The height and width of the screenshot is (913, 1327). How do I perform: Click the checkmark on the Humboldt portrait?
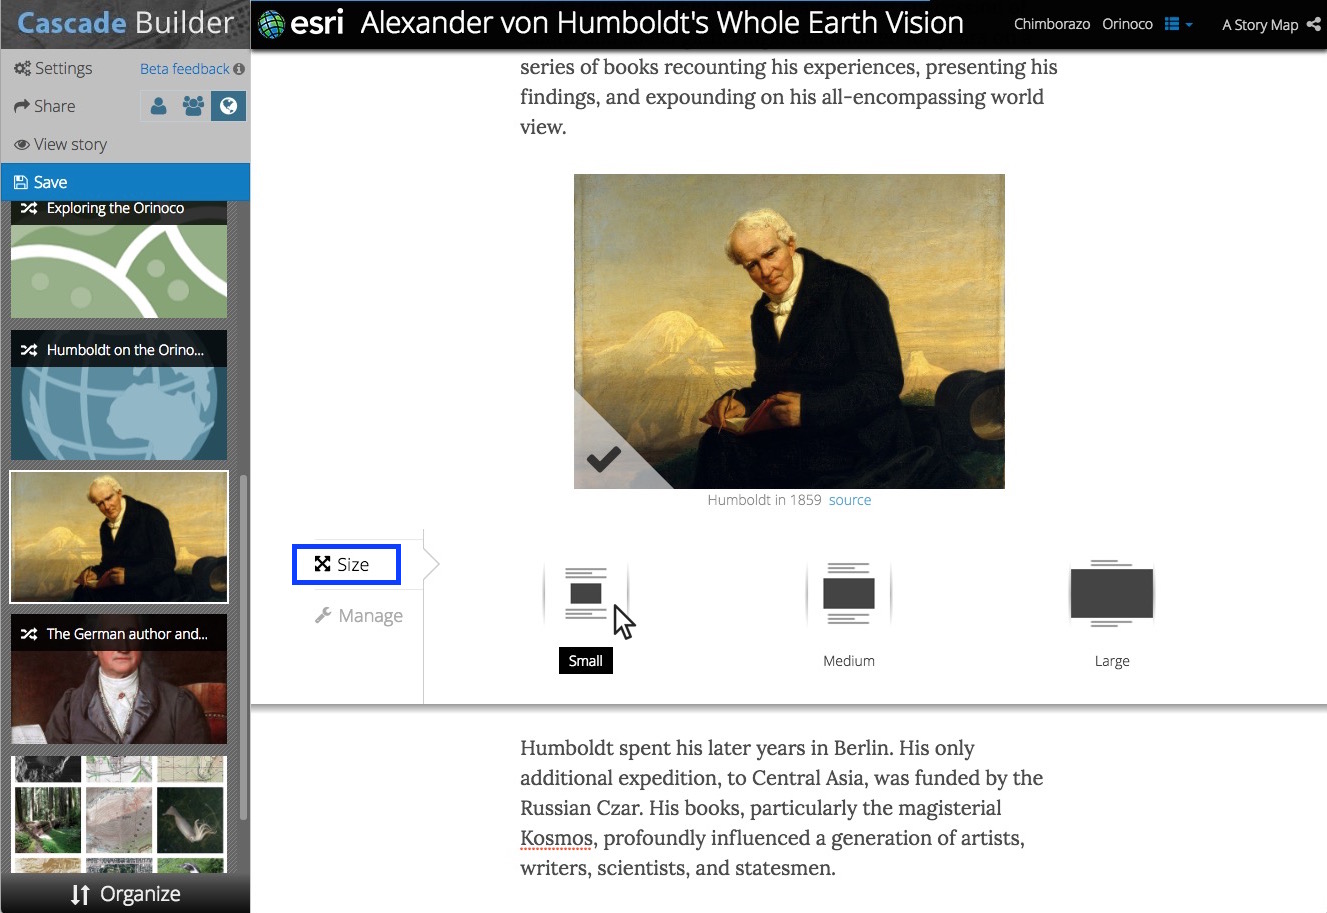[603, 459]
